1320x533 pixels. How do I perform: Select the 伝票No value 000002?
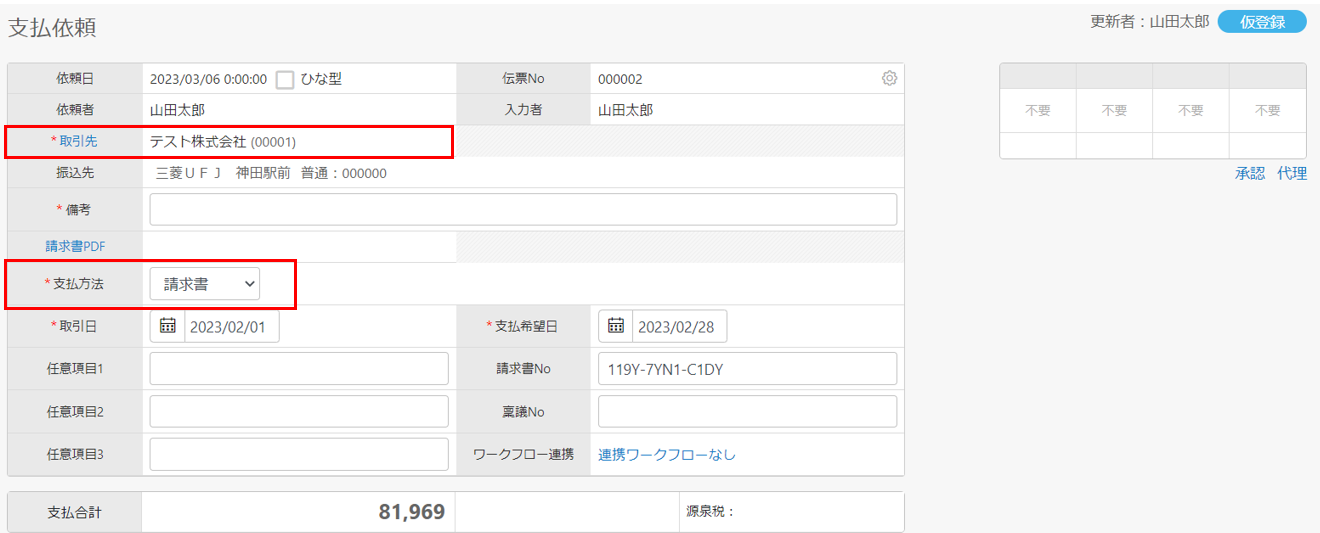point(620,79)
